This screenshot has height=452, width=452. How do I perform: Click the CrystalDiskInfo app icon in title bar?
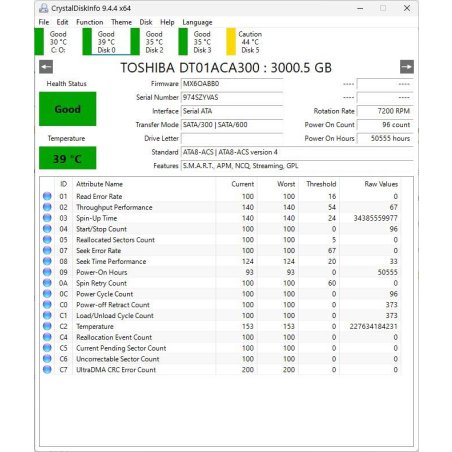(44, 8)
